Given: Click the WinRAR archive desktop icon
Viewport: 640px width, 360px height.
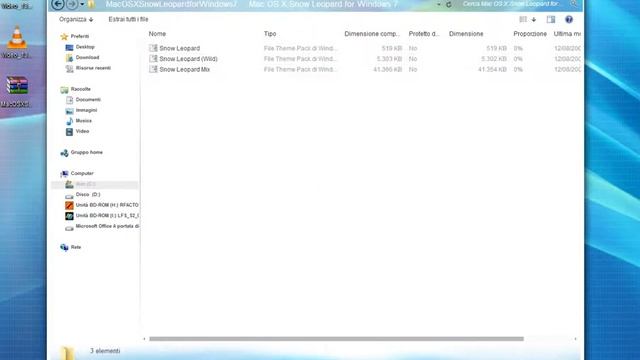Looking at the screenshot, I should [17, 85].
